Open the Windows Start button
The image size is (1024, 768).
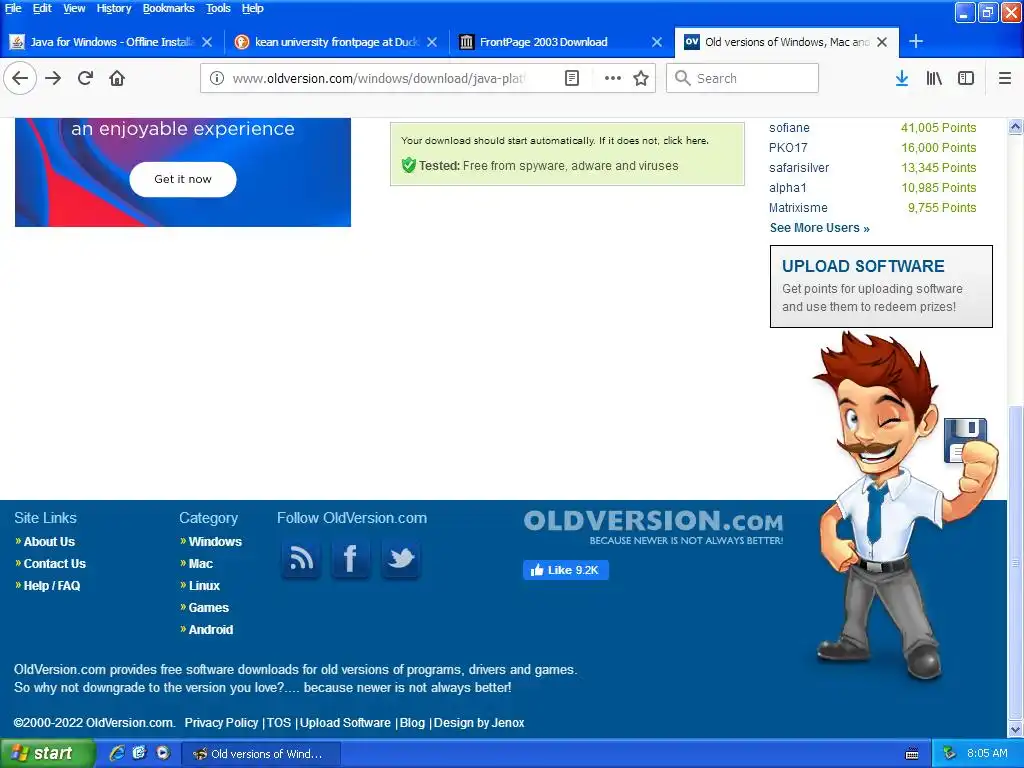coord(48,753)
